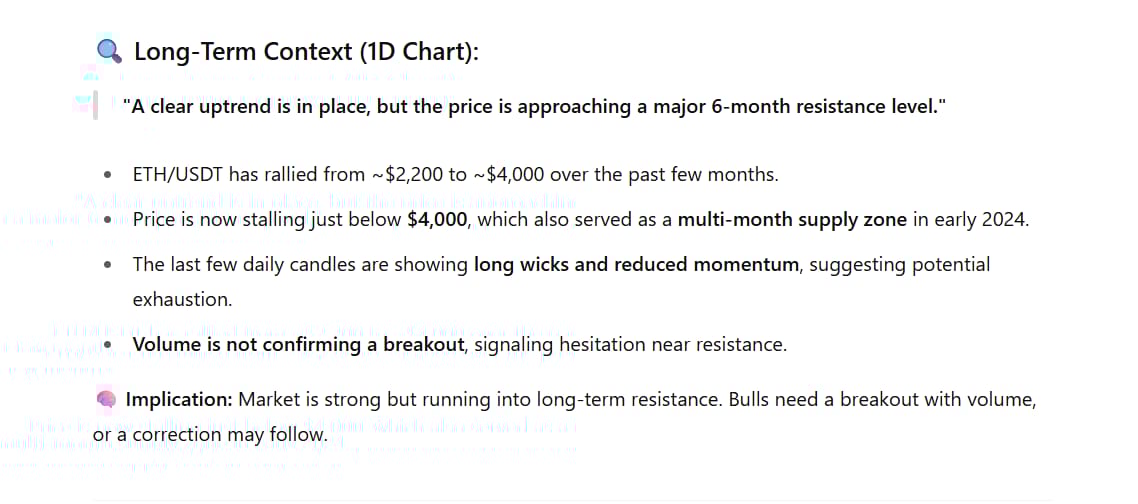Click the text "or a correction may follow."

pyautogui.click(x=210, y=435)
